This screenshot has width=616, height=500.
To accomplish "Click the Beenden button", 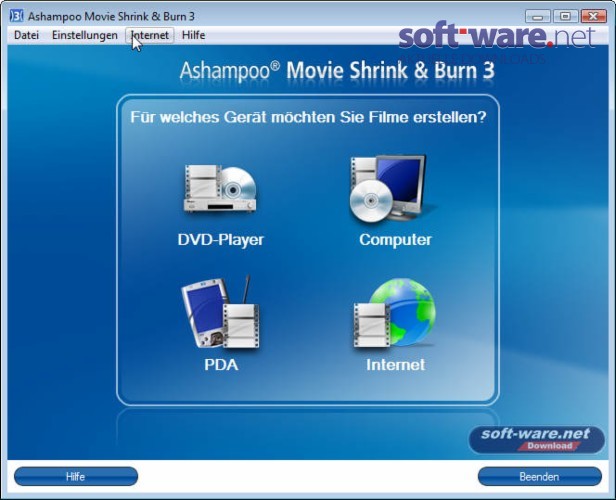I will (539, 476).
